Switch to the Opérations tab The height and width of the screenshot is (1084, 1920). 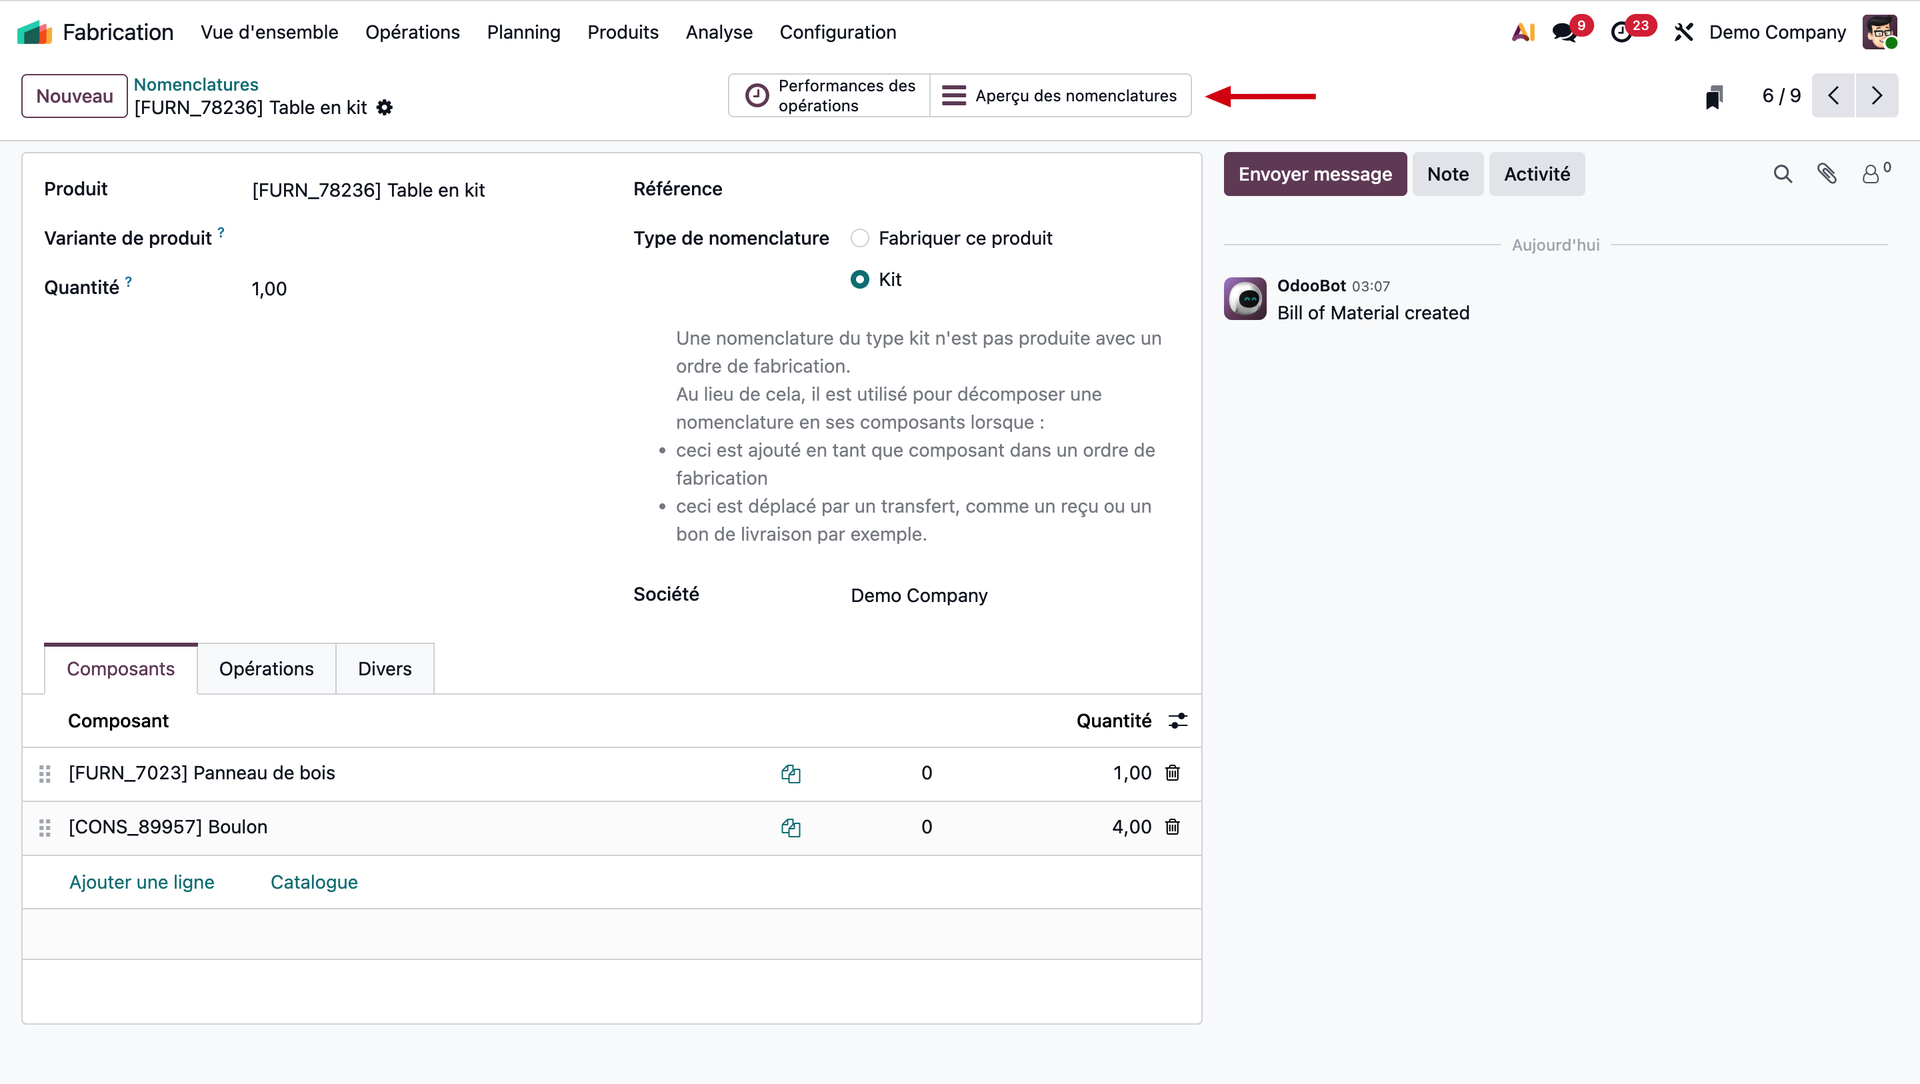[x=266, y=669]
